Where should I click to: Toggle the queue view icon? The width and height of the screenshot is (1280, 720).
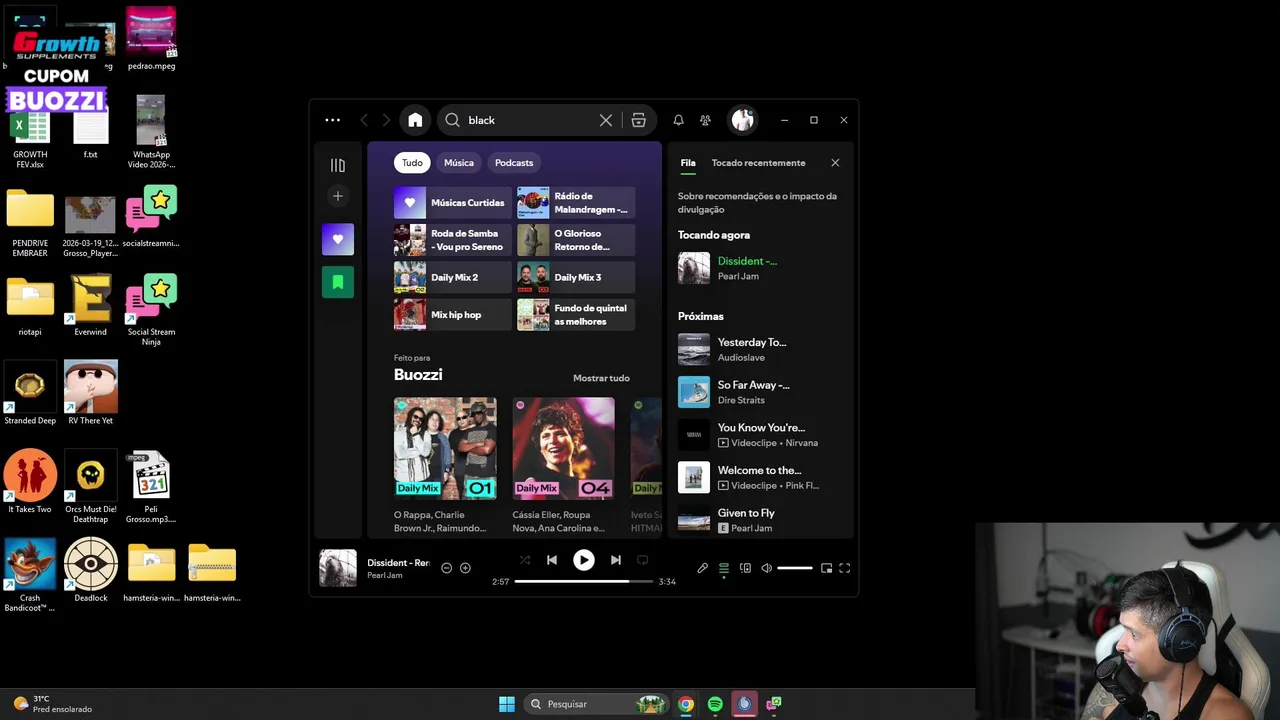click(x=724, y=568)
